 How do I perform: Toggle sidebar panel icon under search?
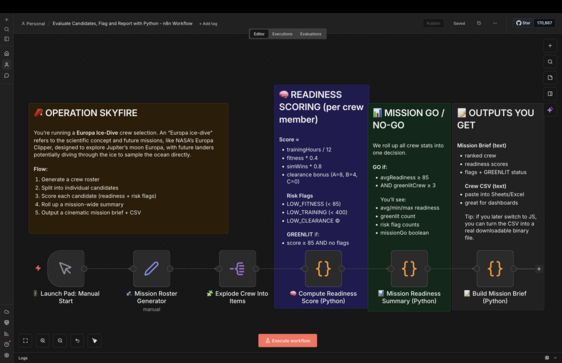point(6,39)
